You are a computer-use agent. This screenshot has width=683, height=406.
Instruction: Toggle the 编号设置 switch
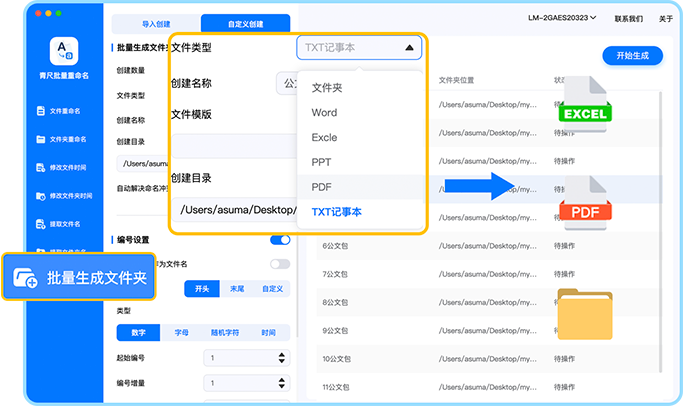coord(280,240)
